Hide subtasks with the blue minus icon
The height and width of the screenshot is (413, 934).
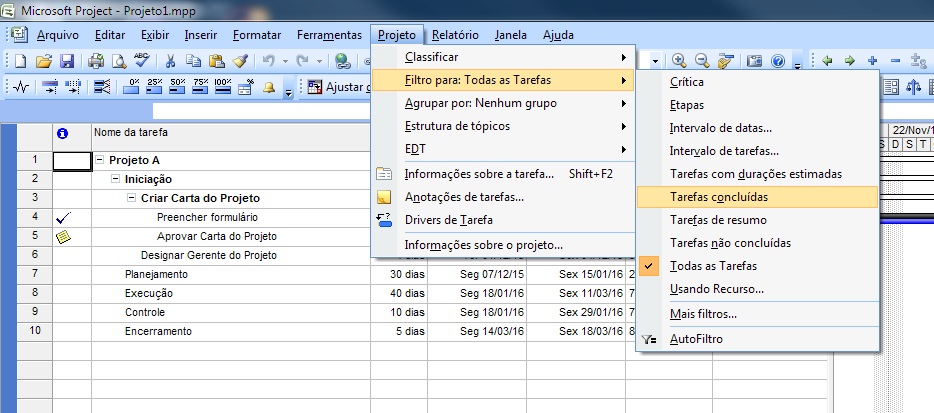coord(895,60)
